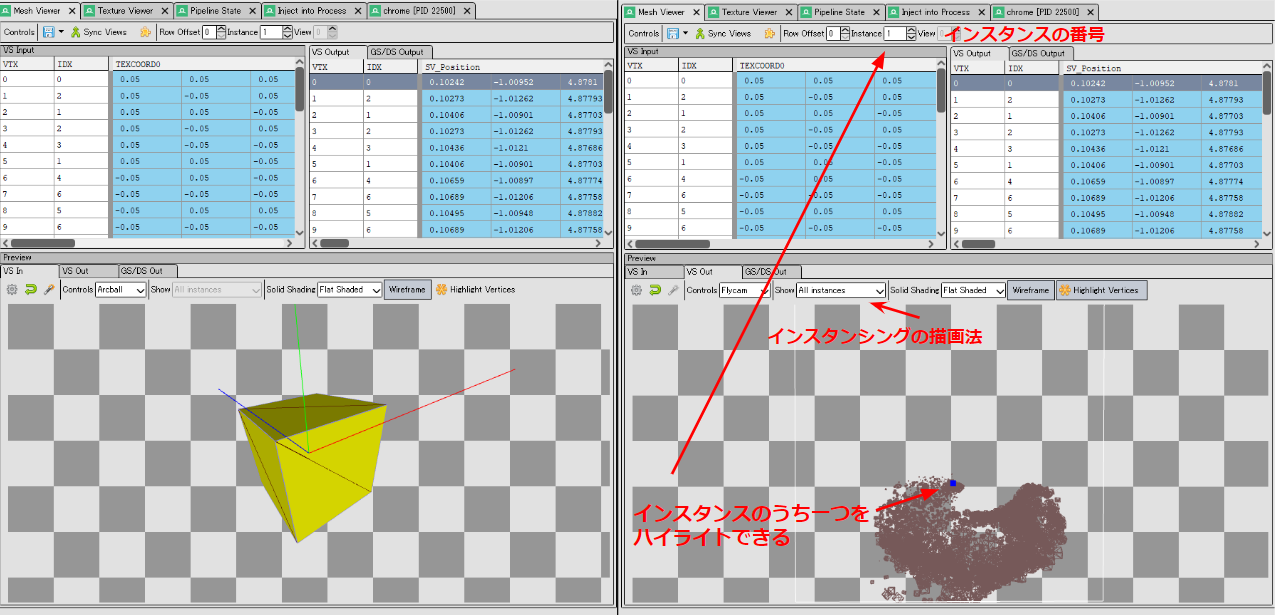Image resolution: width=1281 pixels, height=615 pixels.
Task: Disable Wireframe in the right preview
Action: pos(1031,290)
